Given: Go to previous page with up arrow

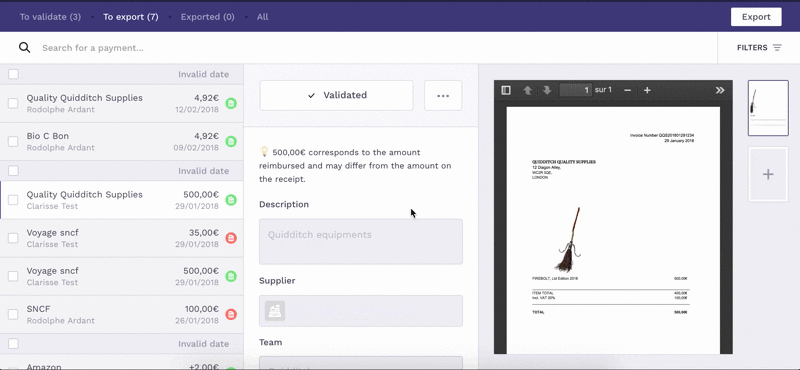Looking at the screenshot, I should [528, 90].
